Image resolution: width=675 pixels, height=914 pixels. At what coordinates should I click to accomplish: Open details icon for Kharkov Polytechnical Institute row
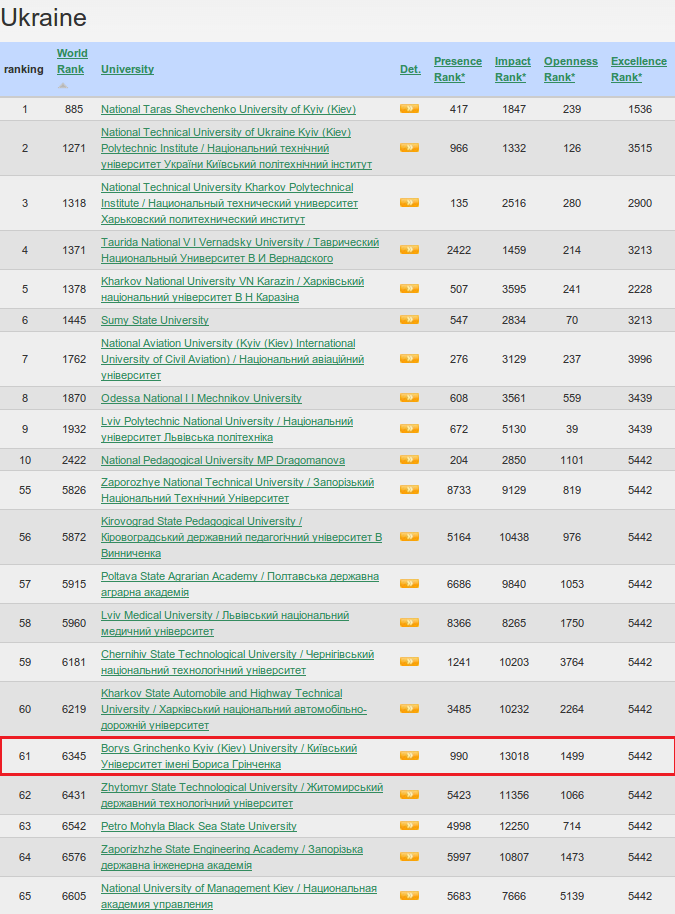pyautogui.click(x=409, y=202)
